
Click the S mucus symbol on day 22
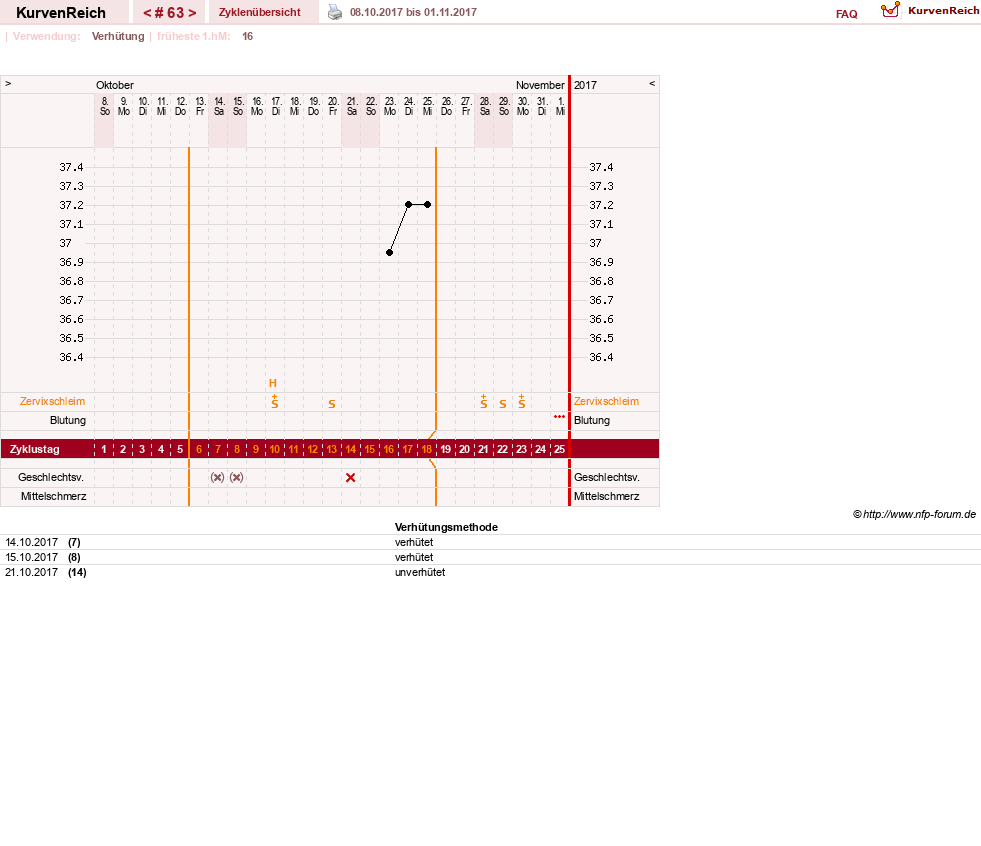tap(502, 404)
